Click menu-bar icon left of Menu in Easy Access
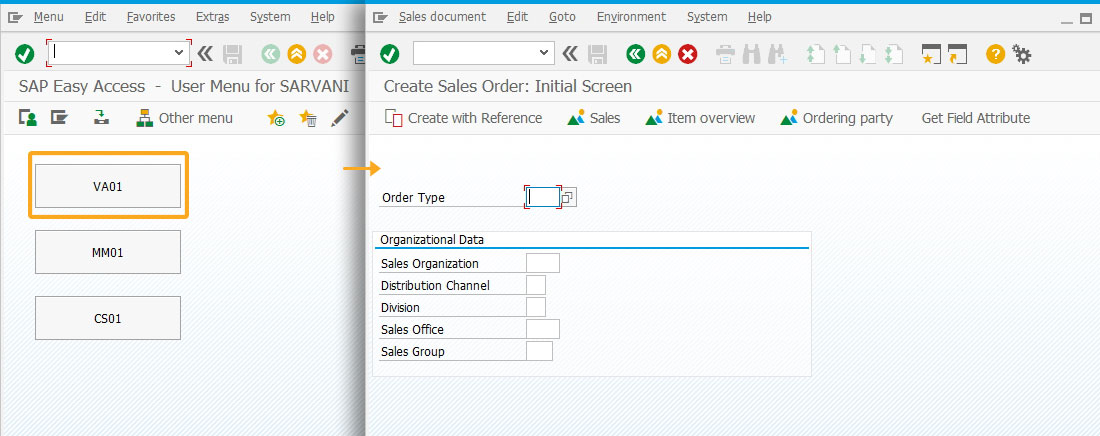This screenshot has width=1100, height=436. coord(15,17)
